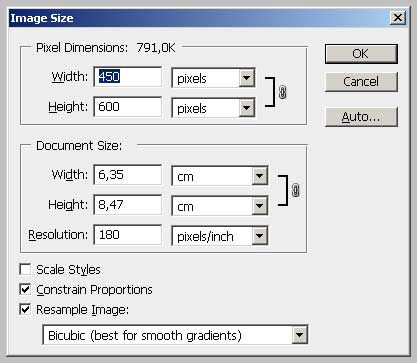Disable the Resample Image checkbox
The image size is (417, 363).
25,309
